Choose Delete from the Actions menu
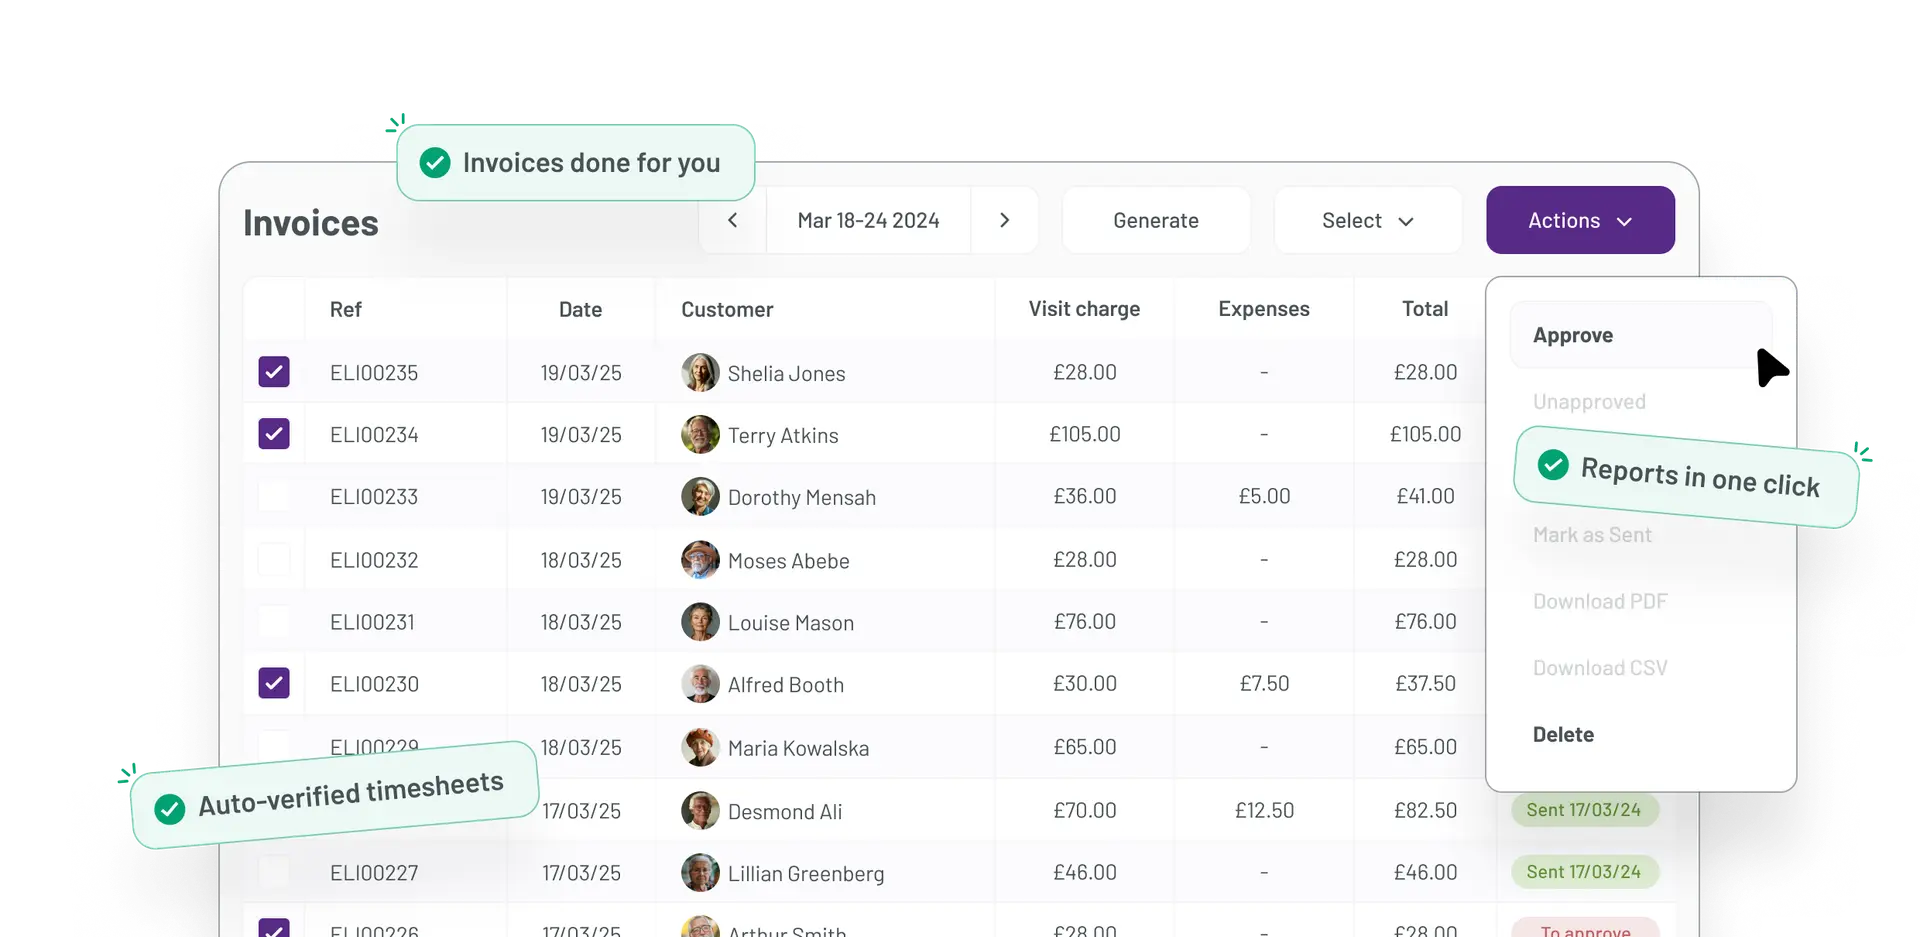 coord(1563,735)
